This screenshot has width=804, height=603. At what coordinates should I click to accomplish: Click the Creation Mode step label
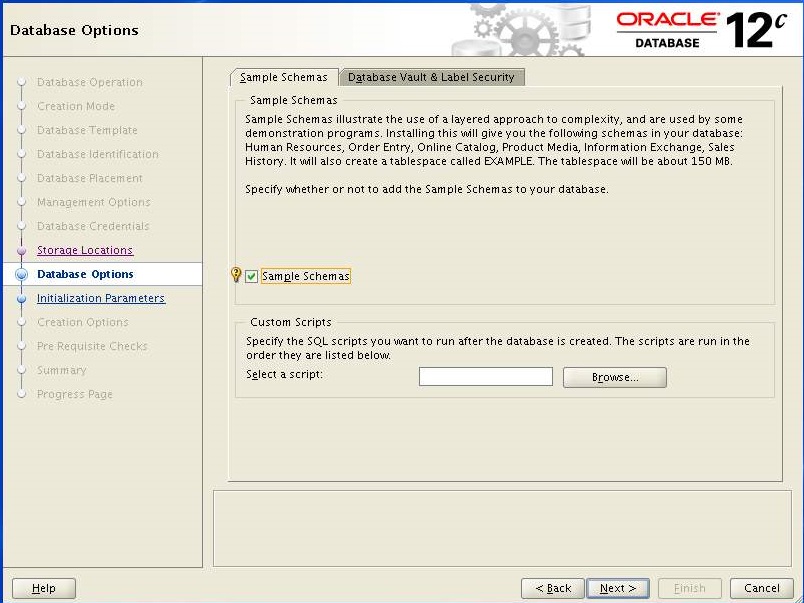point(76,106)
